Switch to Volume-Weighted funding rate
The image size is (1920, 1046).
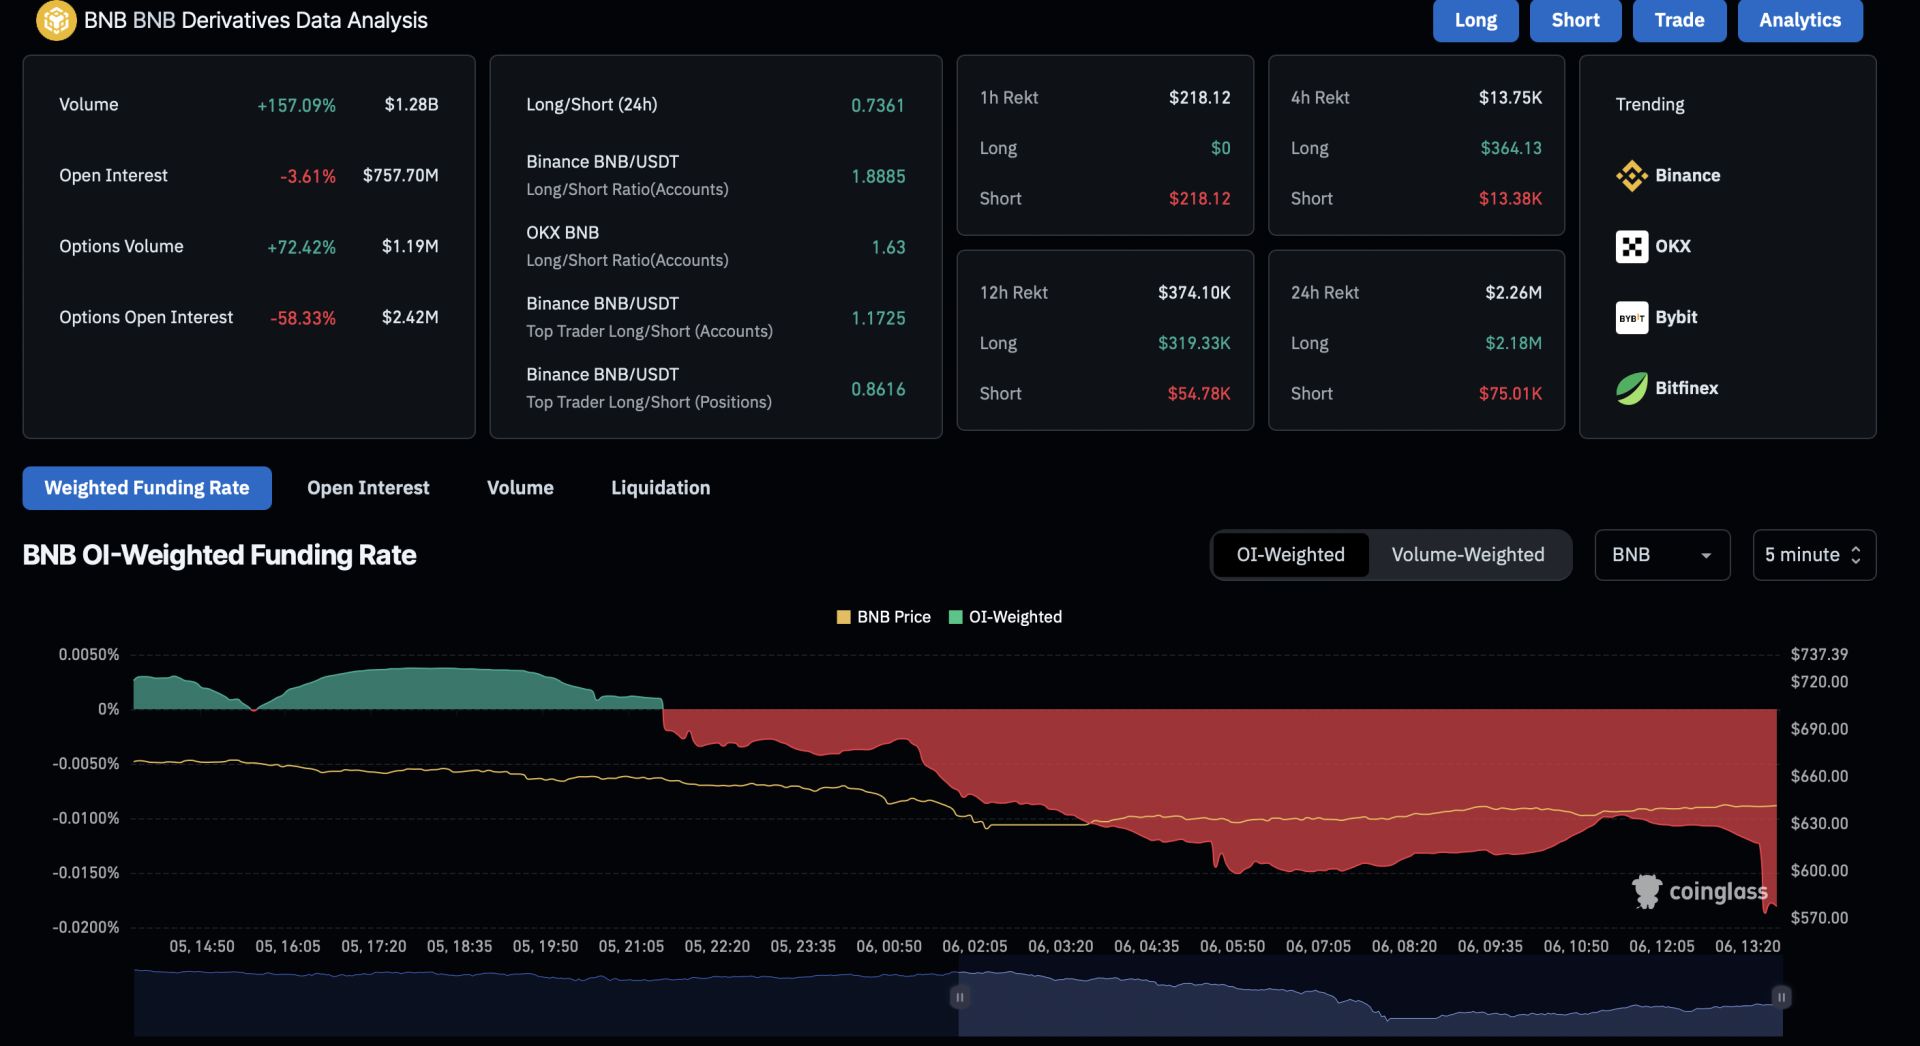(x=1467, y=555)
